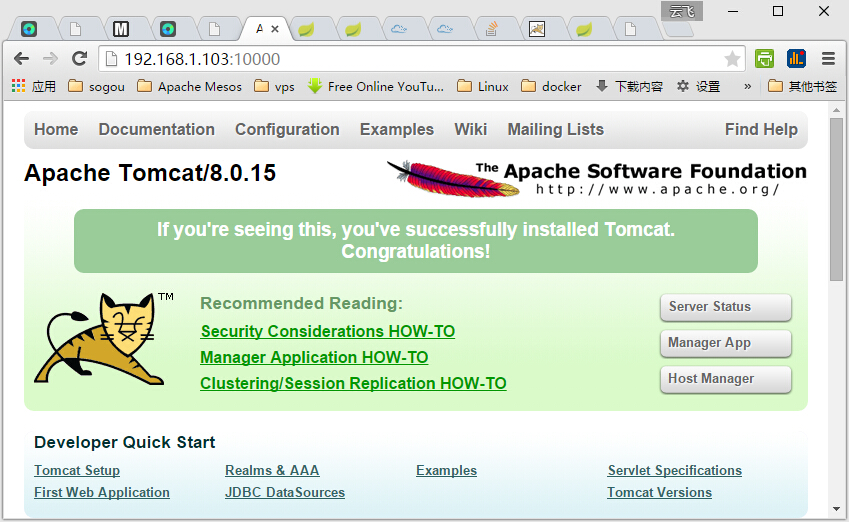
Task: Close the active Tomcat tab
Action: [275, 29]
